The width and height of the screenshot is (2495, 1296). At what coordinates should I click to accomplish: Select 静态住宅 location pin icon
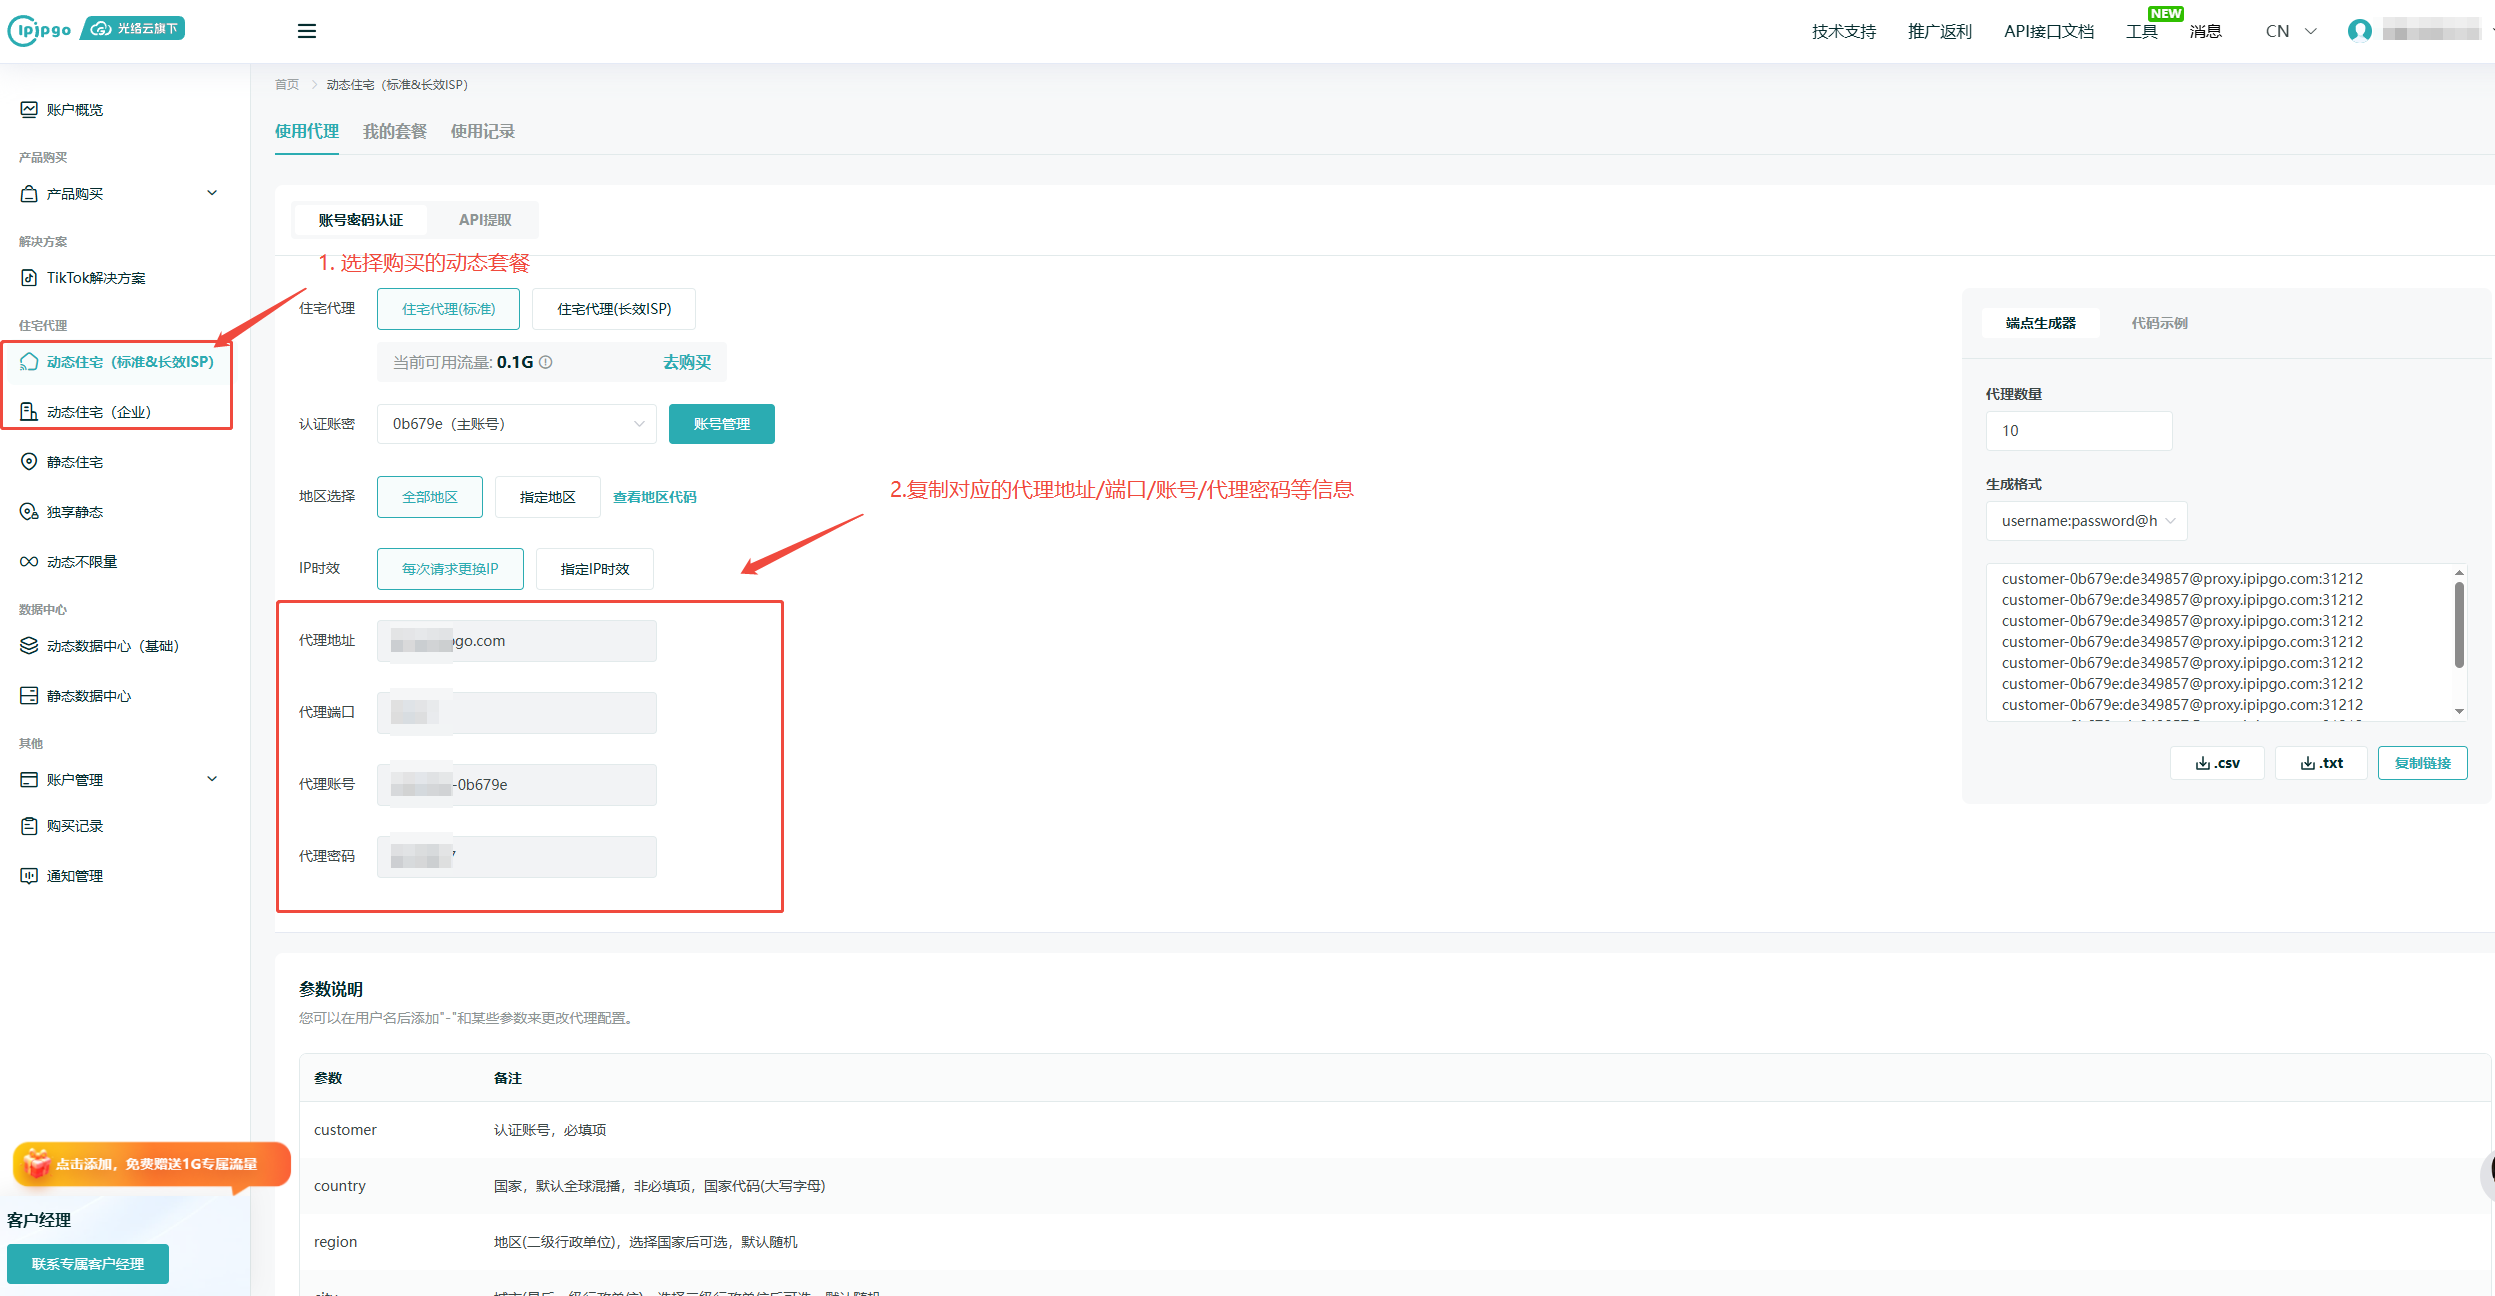click(x=29, y=462)
